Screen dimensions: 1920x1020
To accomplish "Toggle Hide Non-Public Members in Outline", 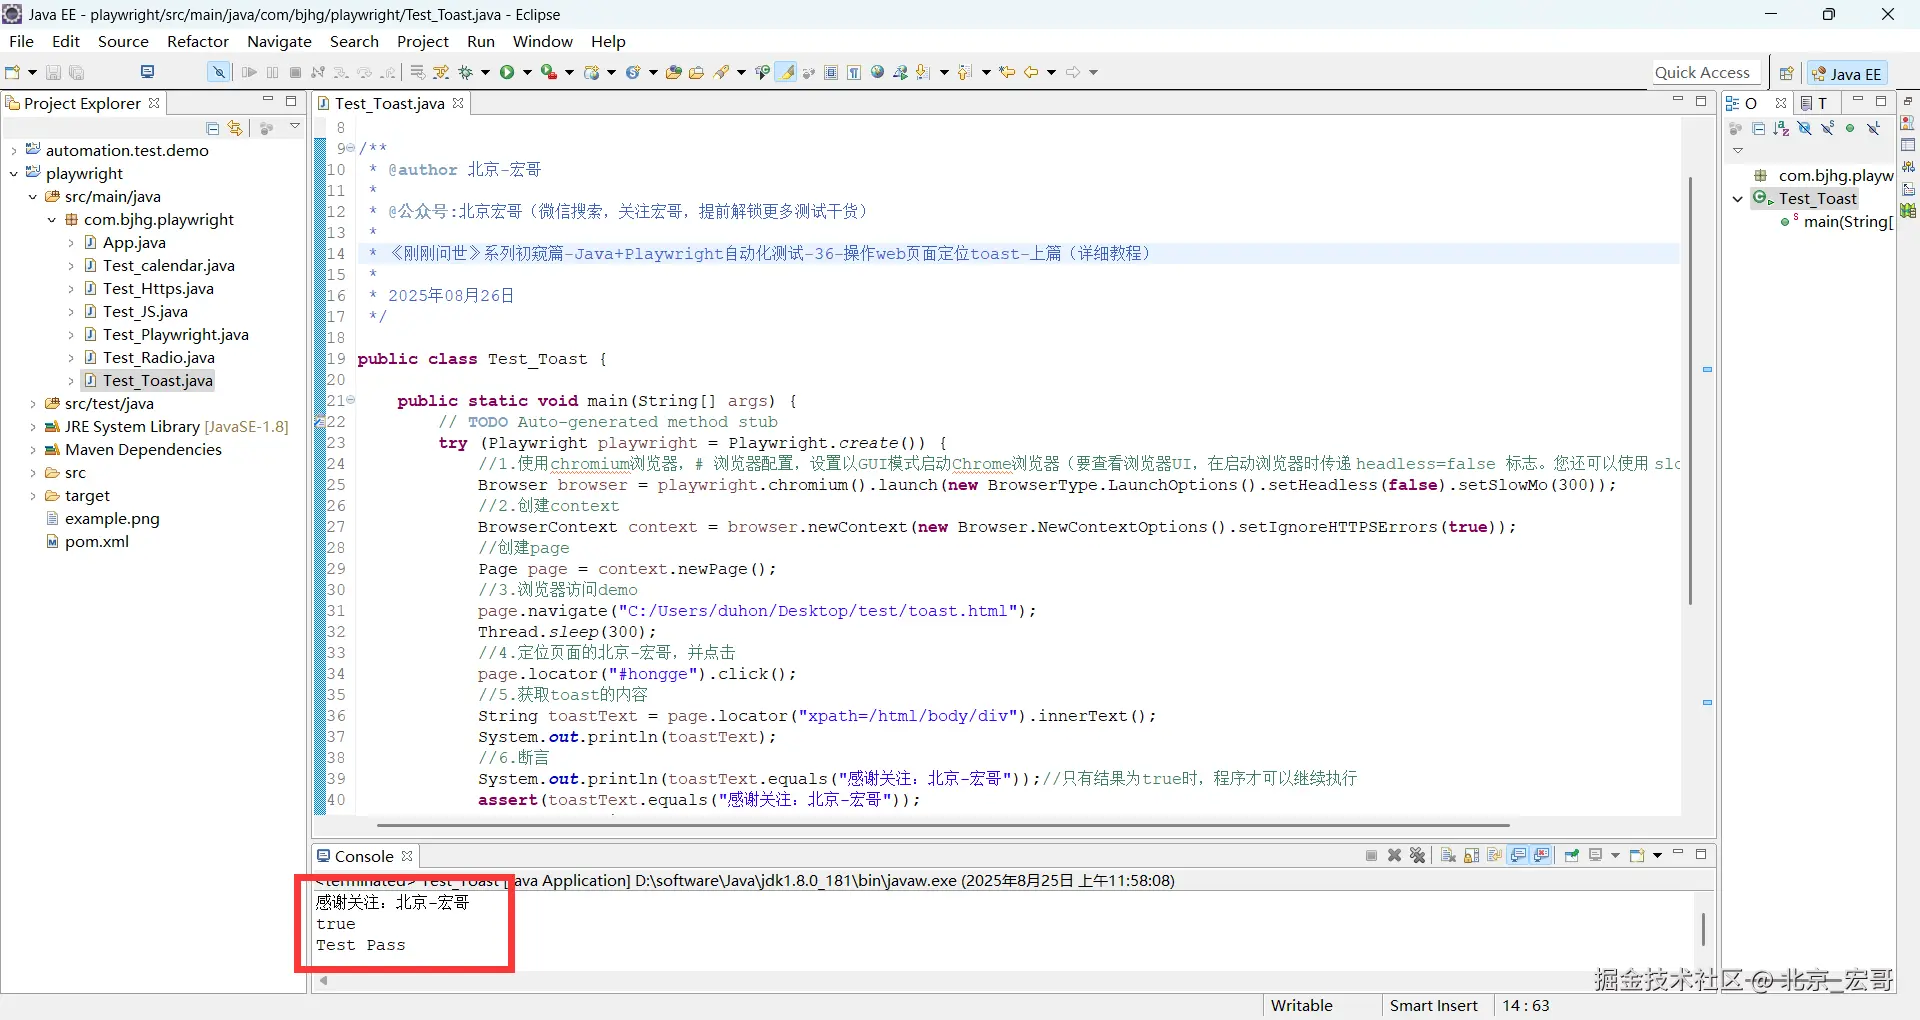I will [x=1850, y=128].
